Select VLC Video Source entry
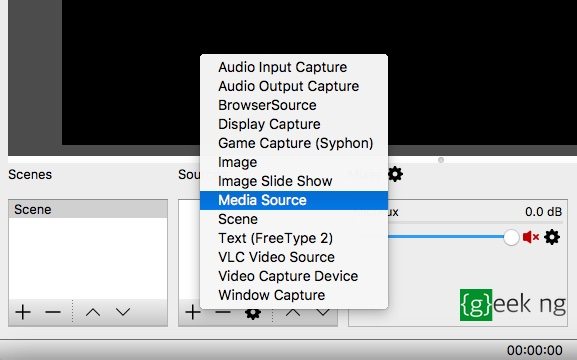 point(294,257)
